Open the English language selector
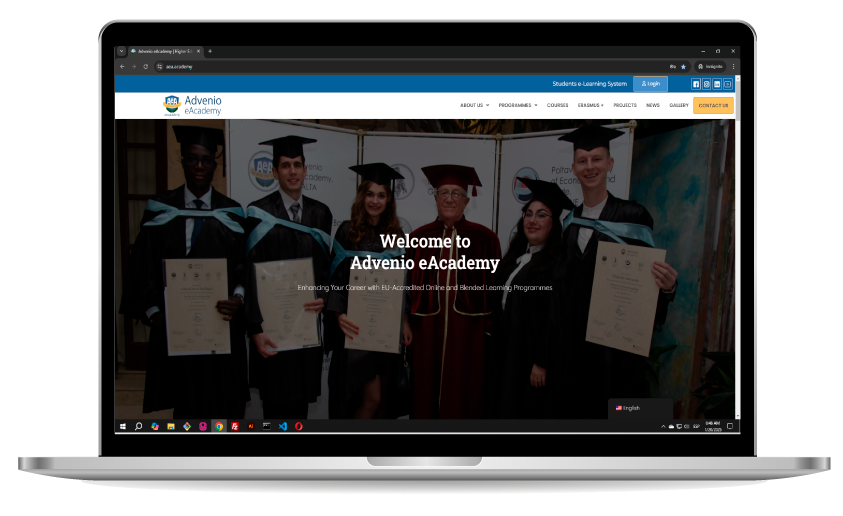Viewport: 843px width, 516px height. pyautogui.click(x=640, y=408)
